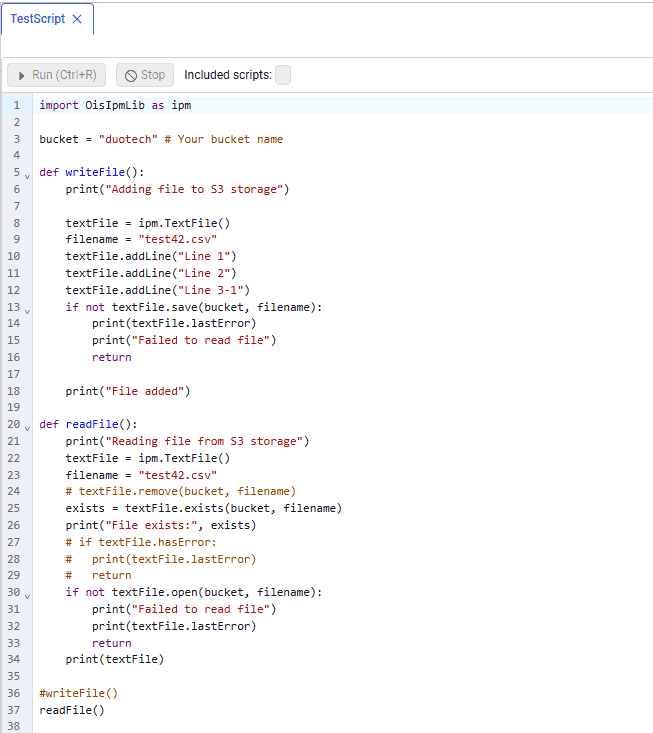Click 'Failed to read file' print on line 15
The height and width of the screenshot is (733, 653).
click(184, 340)
